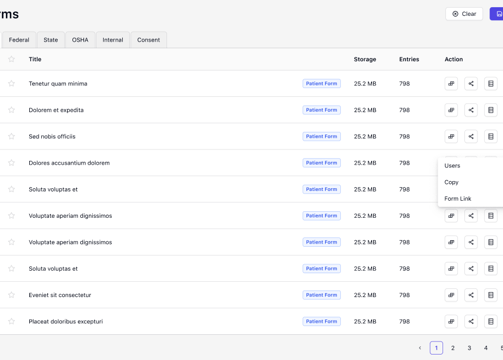Switch to the OSHA tab

click(x=80, y=40)
